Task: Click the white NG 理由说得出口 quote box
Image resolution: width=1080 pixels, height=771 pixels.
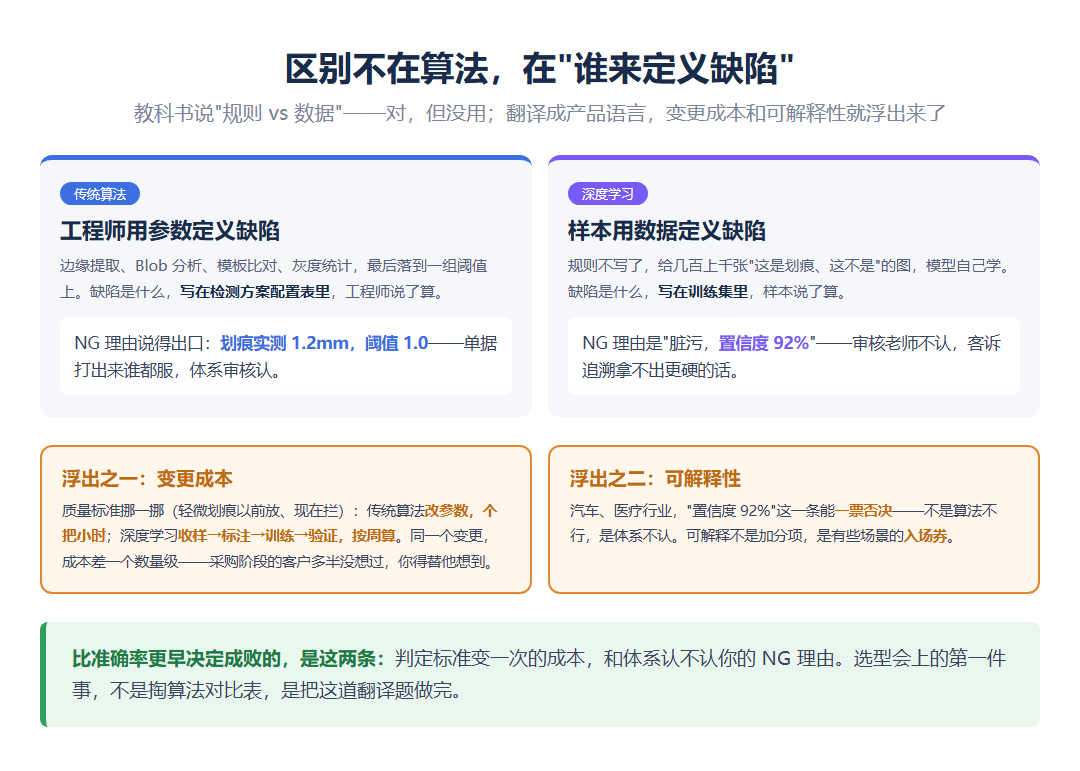Action: click(x=286, y=356)
